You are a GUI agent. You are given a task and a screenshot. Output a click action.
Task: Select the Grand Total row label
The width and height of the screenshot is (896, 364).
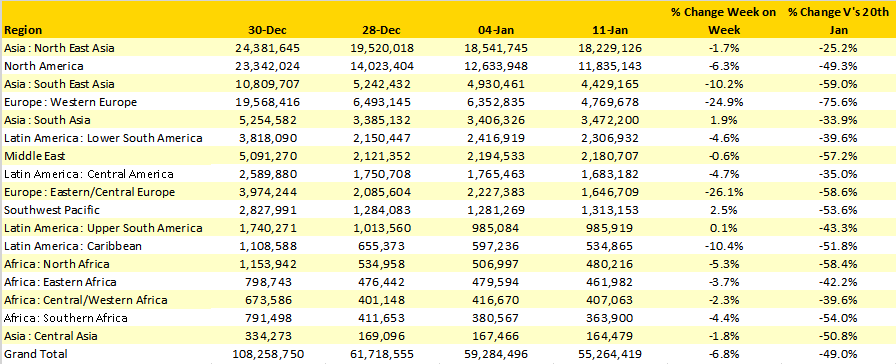click(x=35, y=354)
